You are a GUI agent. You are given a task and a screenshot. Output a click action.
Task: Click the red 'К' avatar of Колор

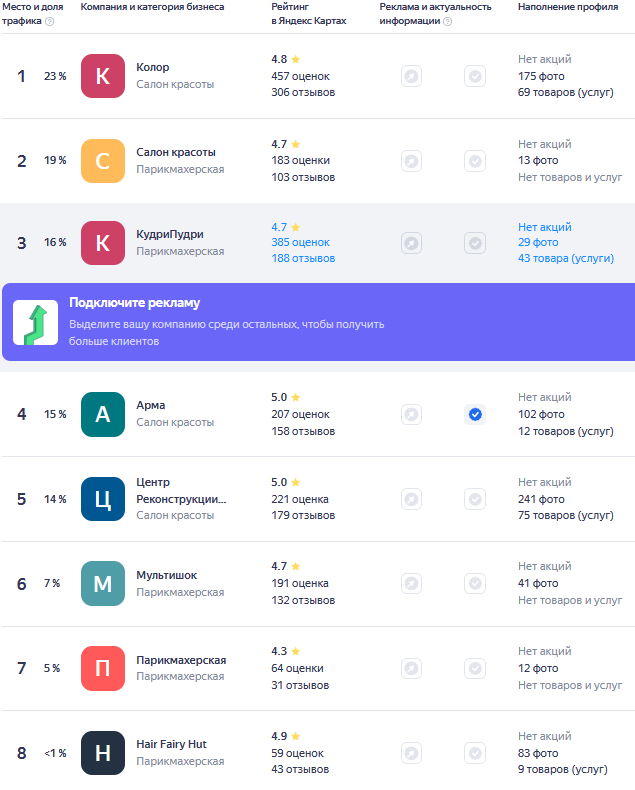[x=103, y=76]
